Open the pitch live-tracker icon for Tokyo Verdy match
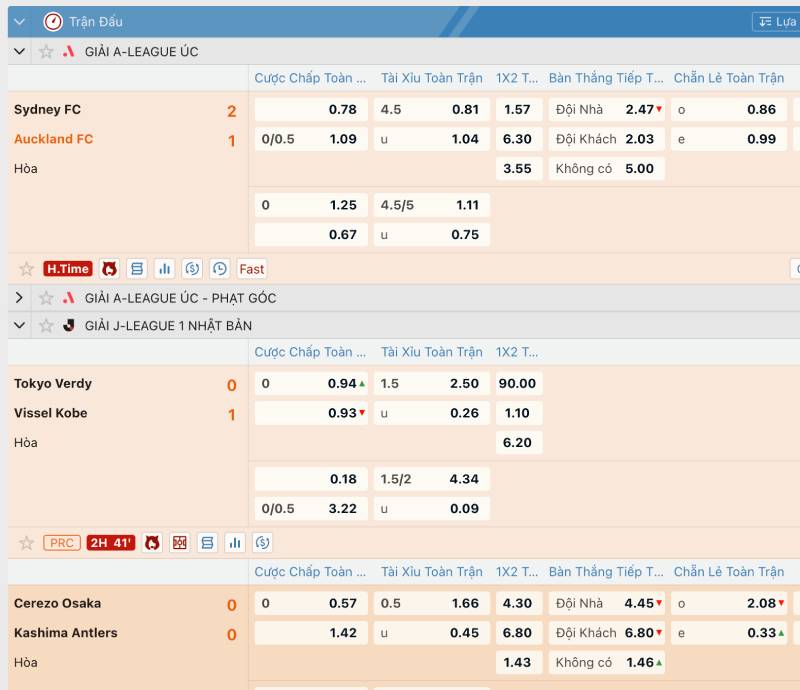Screen dimensions: 800x690 coord(180,543)
